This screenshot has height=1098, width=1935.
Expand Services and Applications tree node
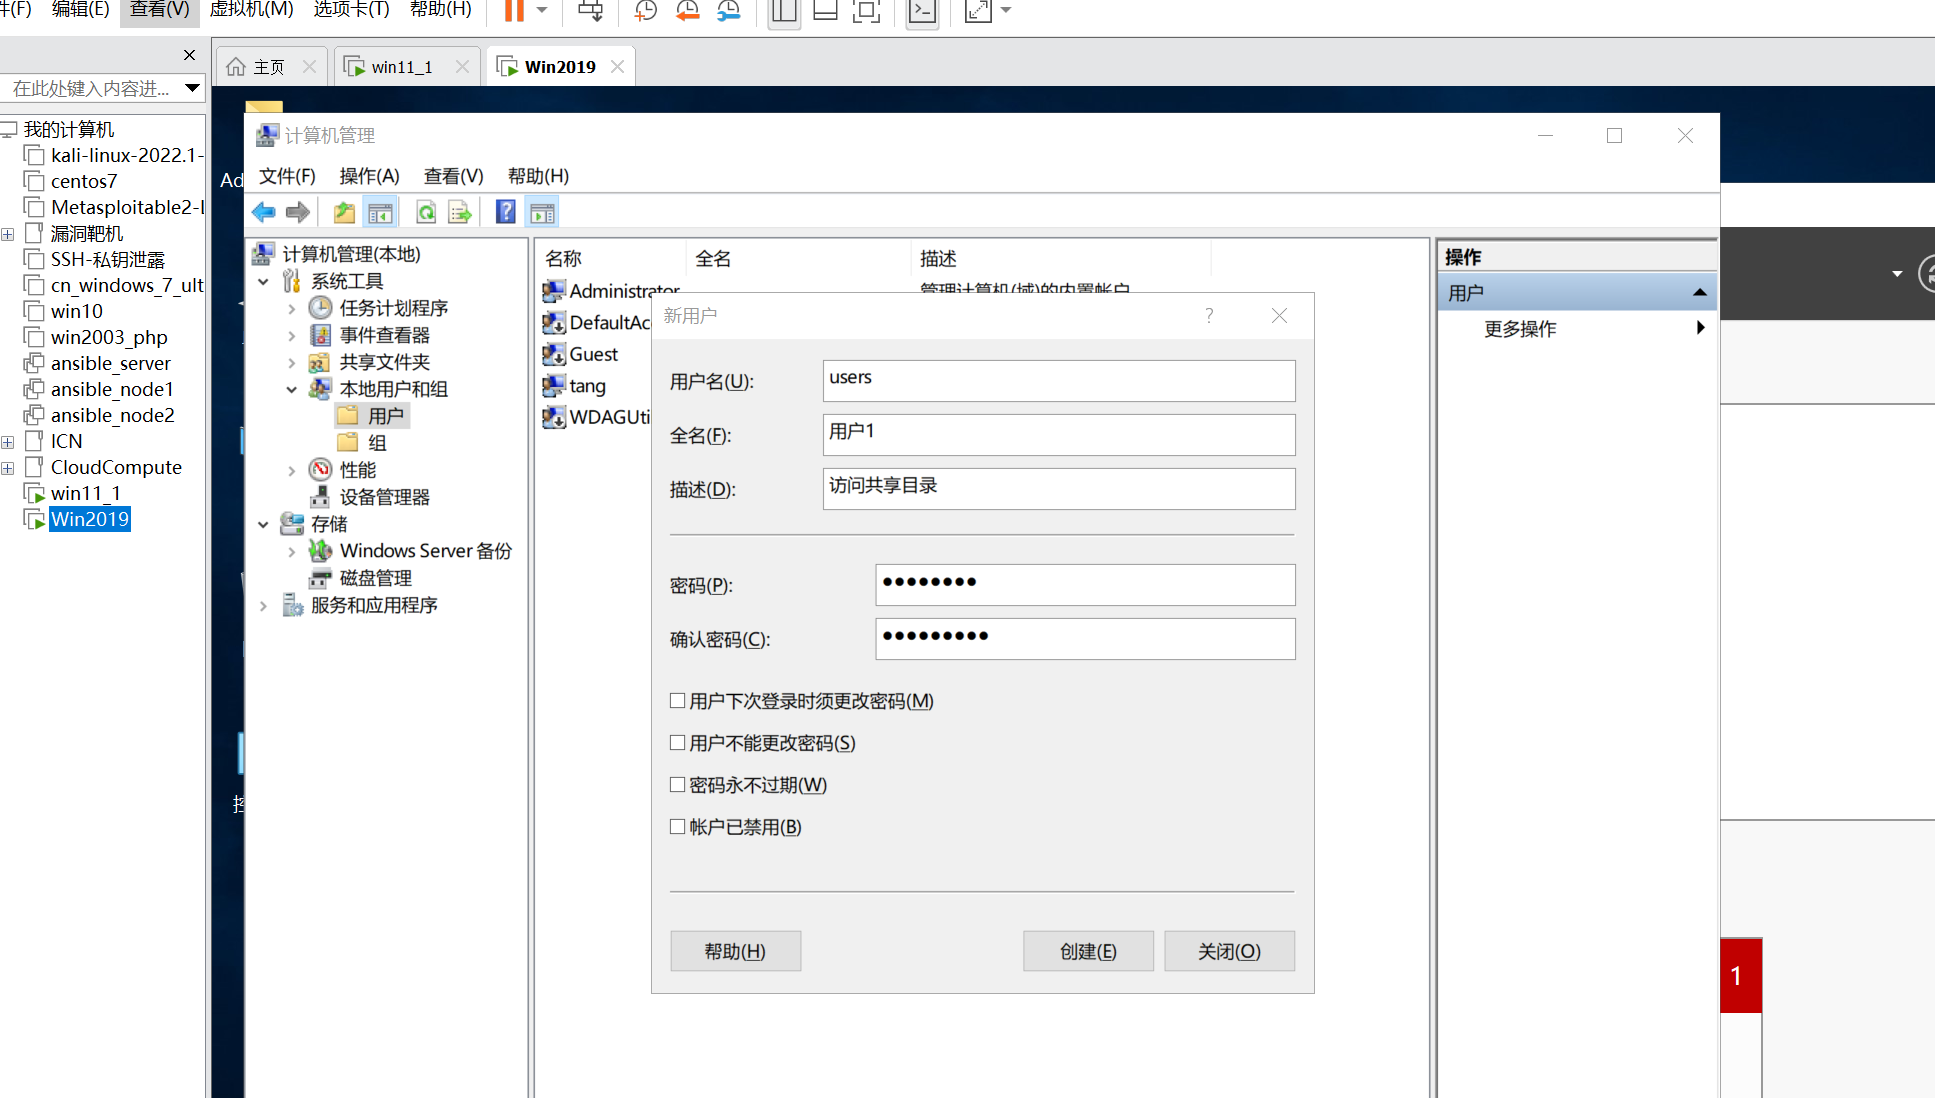click(263, 606)
